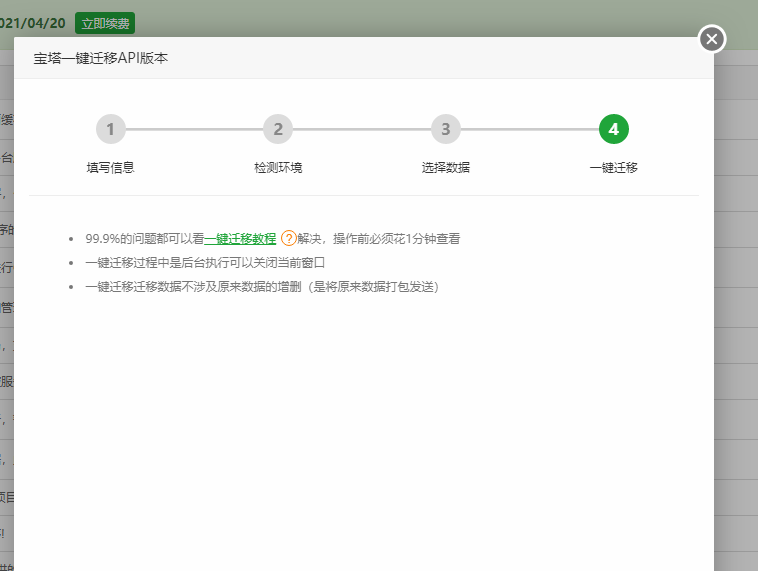Click the dialog title 宝塔一键迁移API版本
The image size is (758, 571).
[101, 58]
